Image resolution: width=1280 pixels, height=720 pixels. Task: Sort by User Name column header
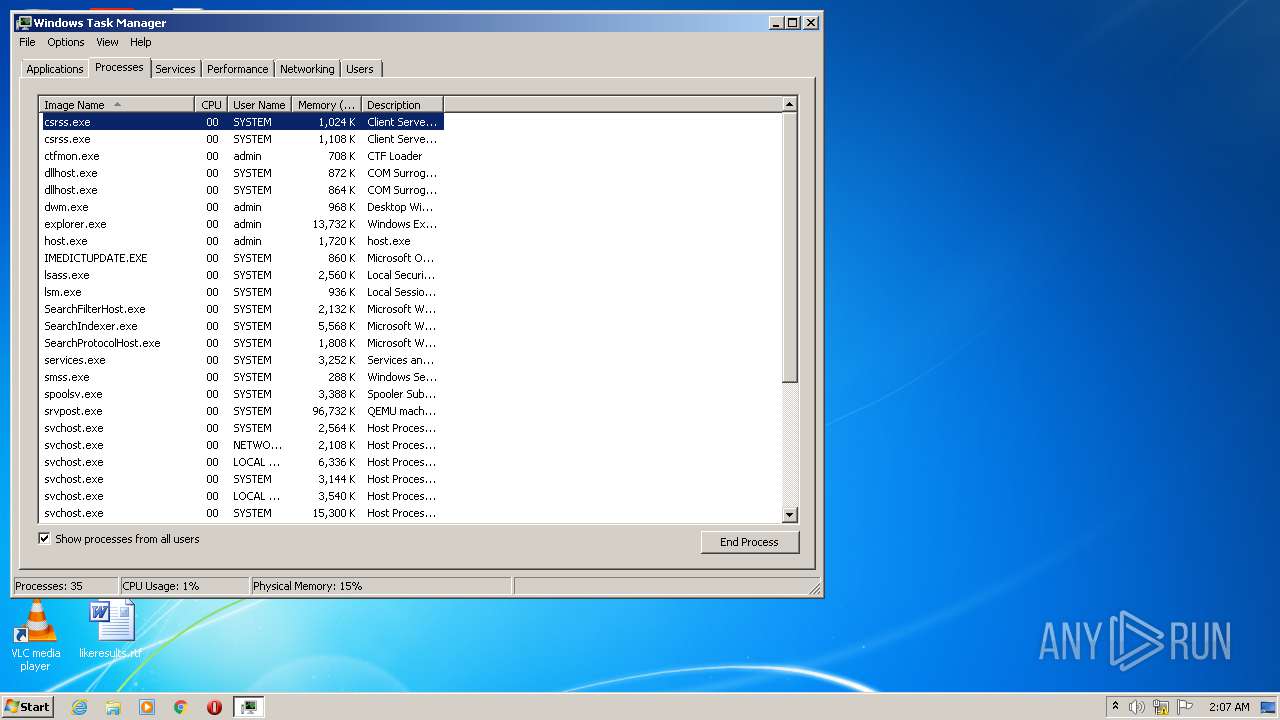coord(259,105)
